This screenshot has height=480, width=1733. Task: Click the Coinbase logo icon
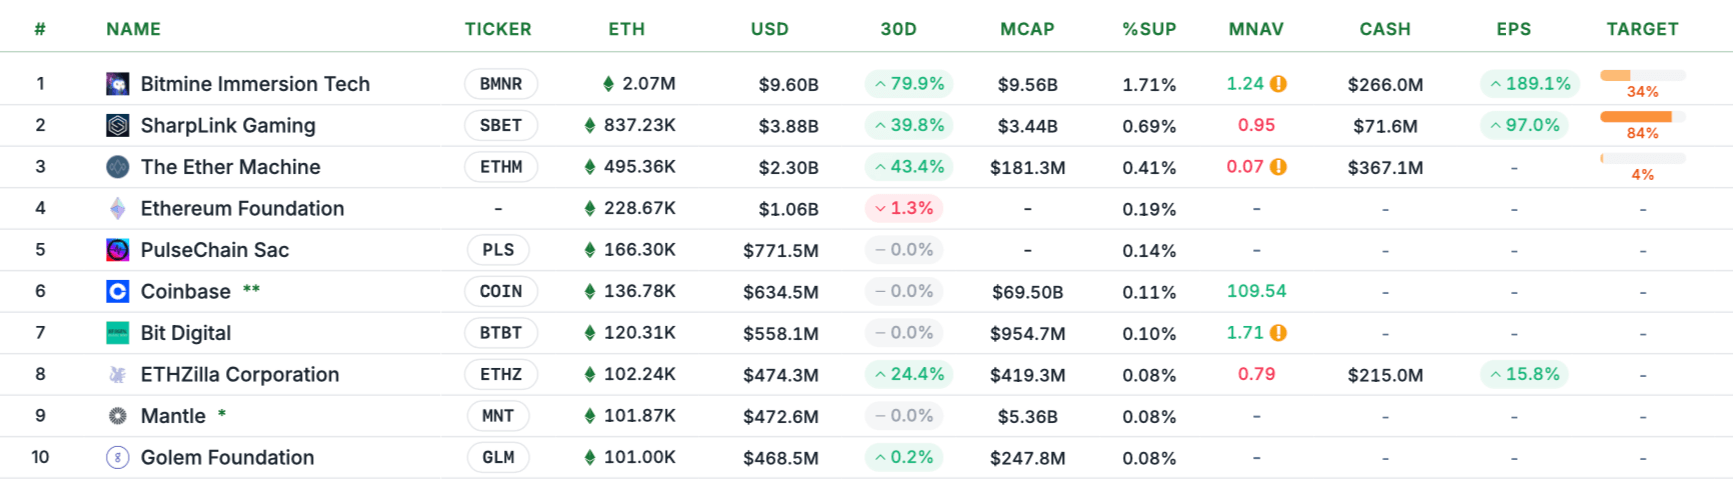click(118, 292)
